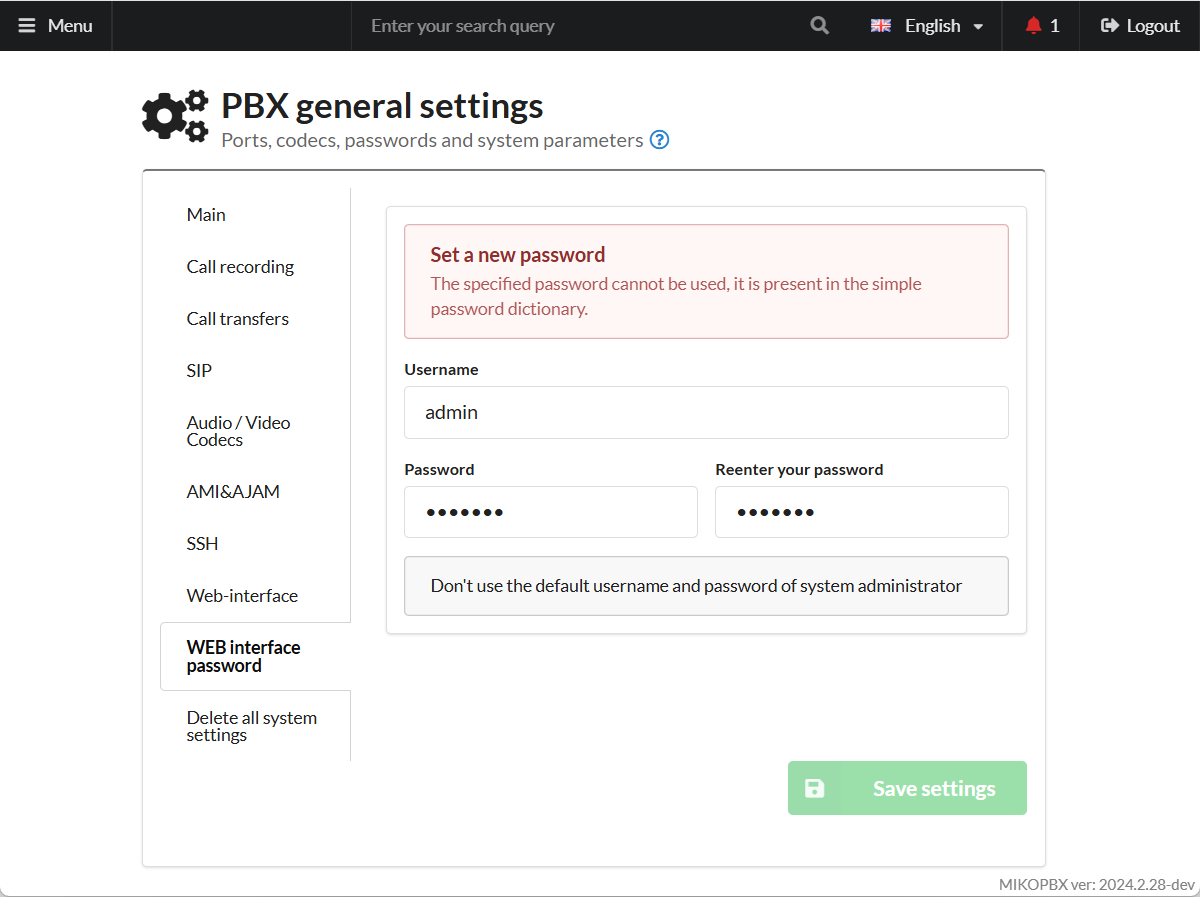This screenshot has height=897, width=1200.
Task: Click the help question mark icon
Action: (659, 140)
